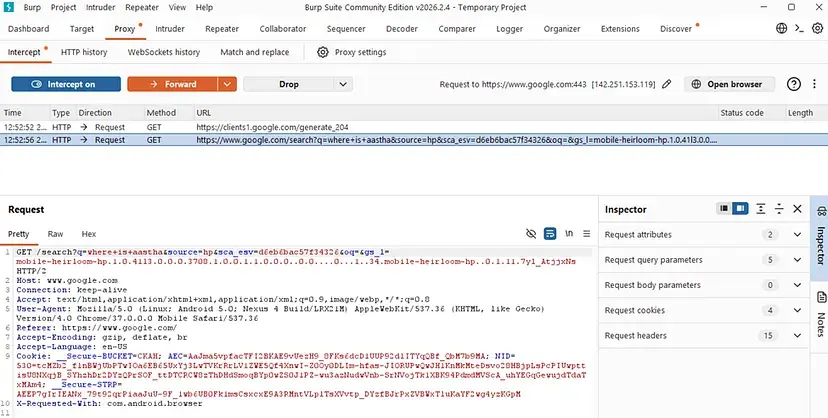
Task: Toggle hide non-printable characters eye icon
Action: coord(531,233)
